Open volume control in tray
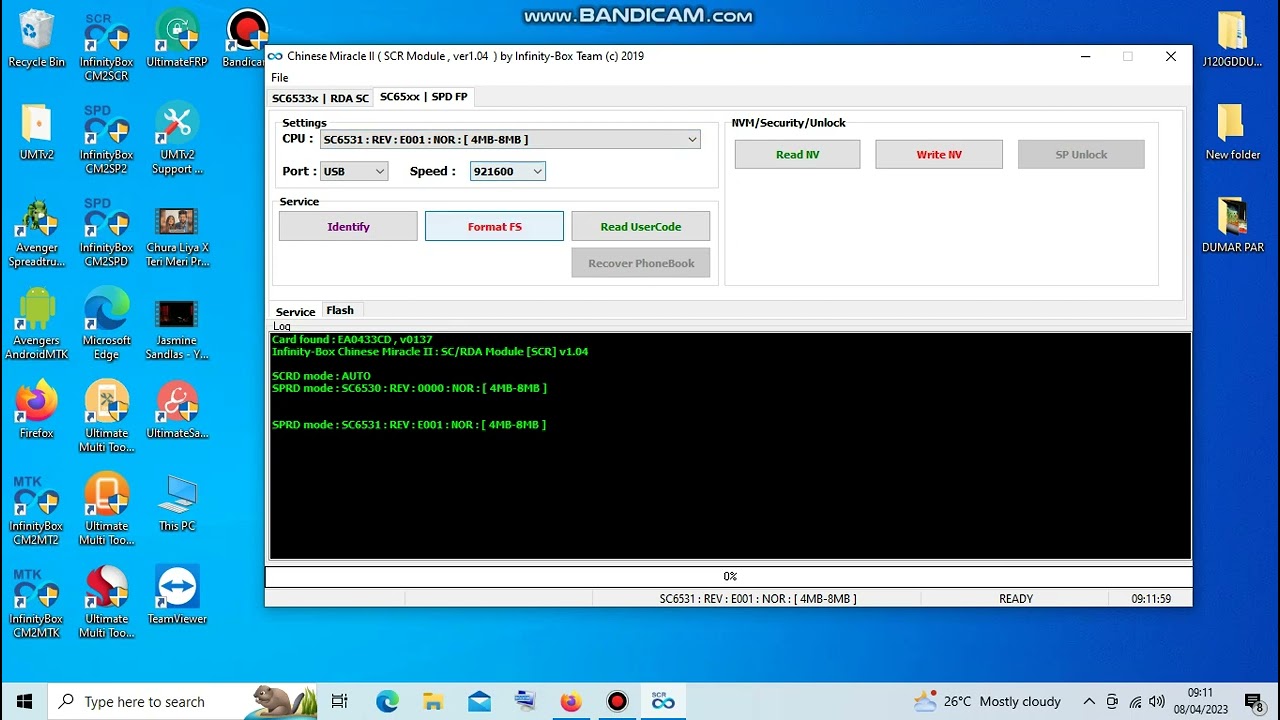This screenshot has width=1280, height=720. 1157,701
